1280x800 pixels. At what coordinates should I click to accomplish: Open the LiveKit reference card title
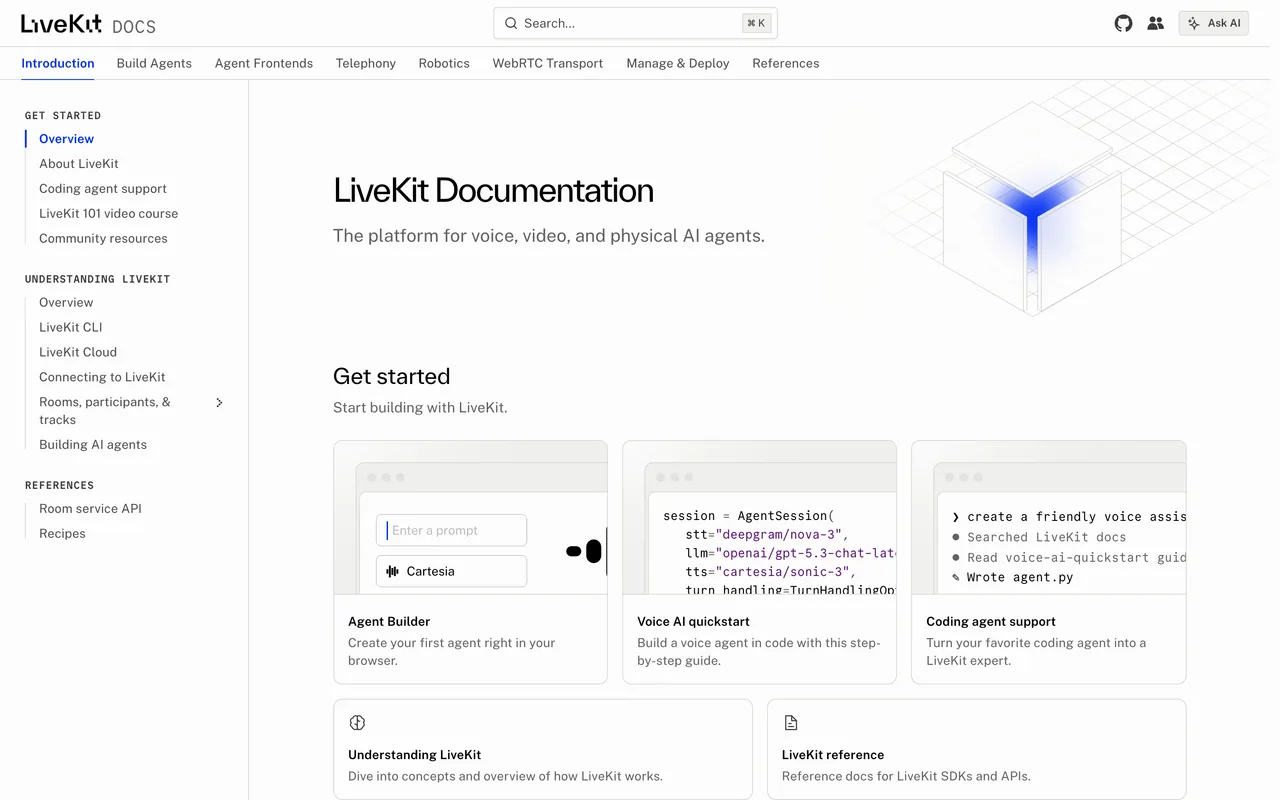(x=833, y=755)
